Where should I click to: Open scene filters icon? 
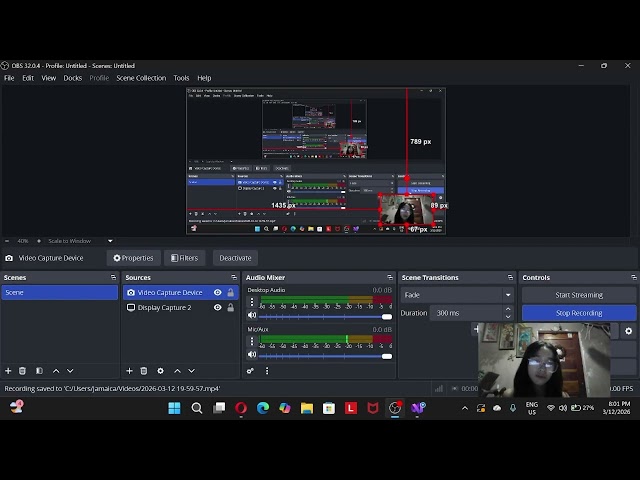[39, 371]
